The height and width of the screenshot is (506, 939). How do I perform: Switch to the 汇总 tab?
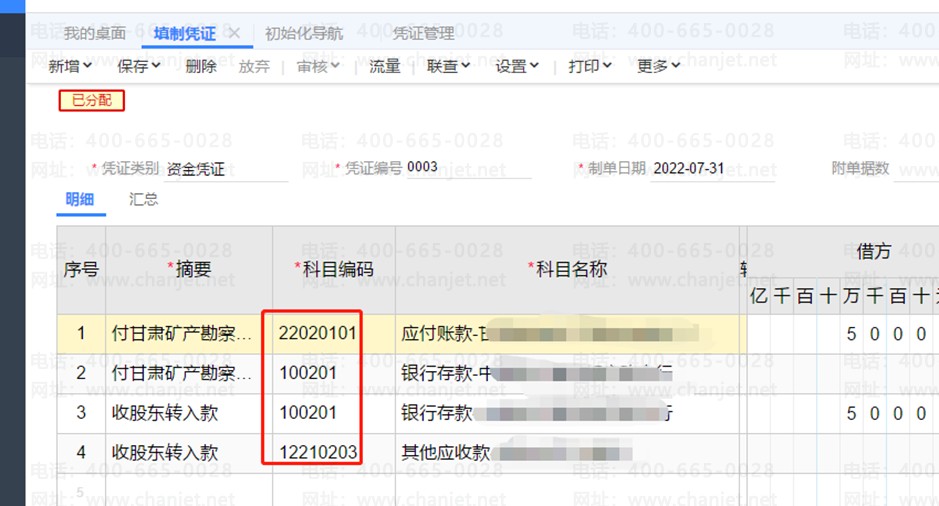point(143,199)
